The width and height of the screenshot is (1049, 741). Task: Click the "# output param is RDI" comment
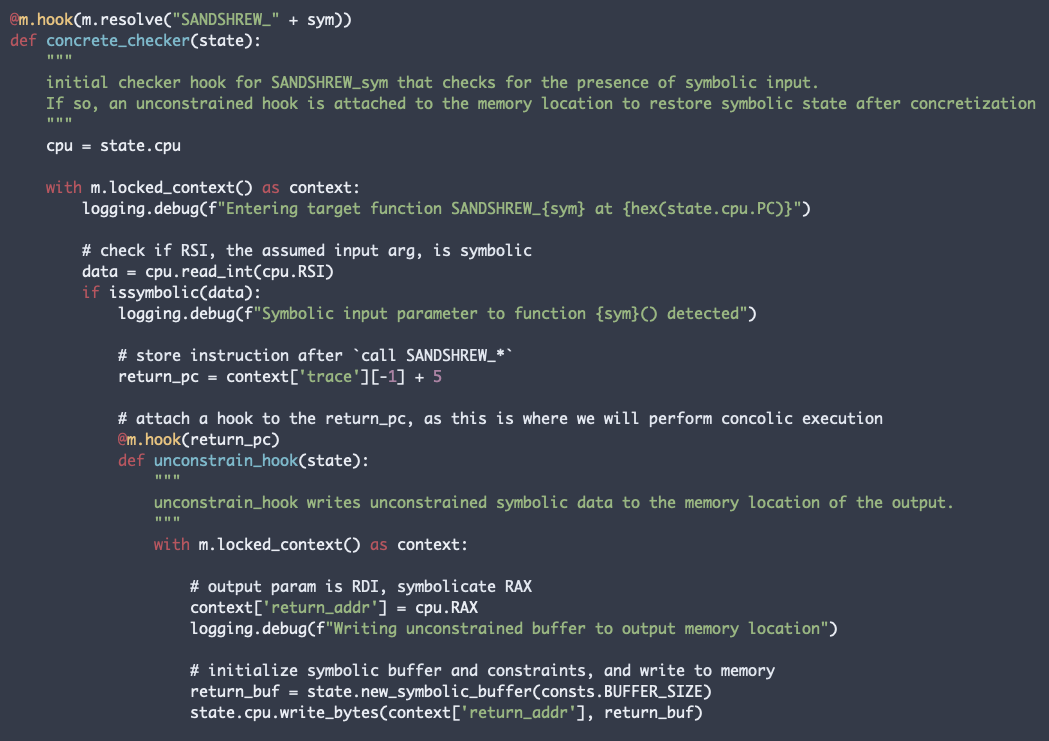360,586
